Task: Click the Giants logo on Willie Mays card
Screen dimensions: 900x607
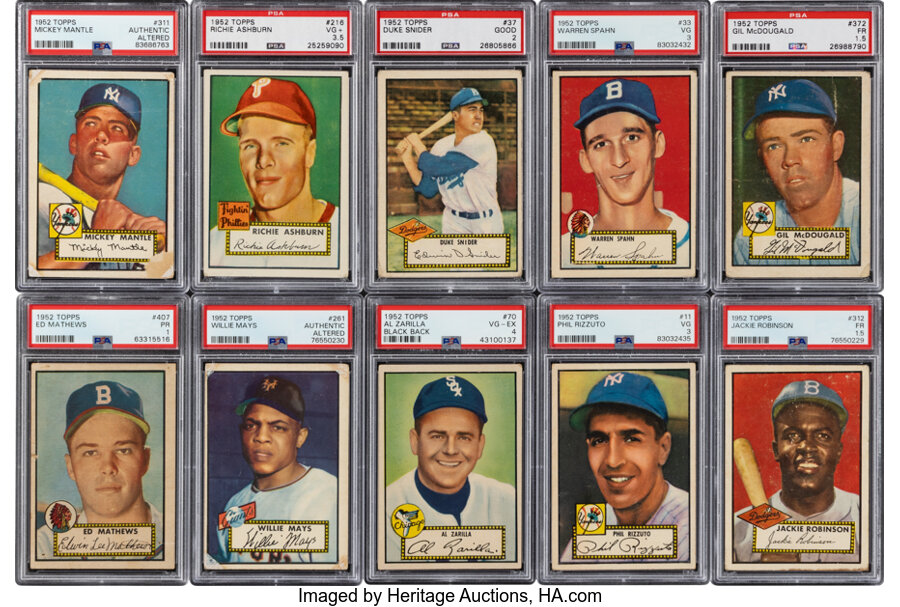Action: pos(236,516)
